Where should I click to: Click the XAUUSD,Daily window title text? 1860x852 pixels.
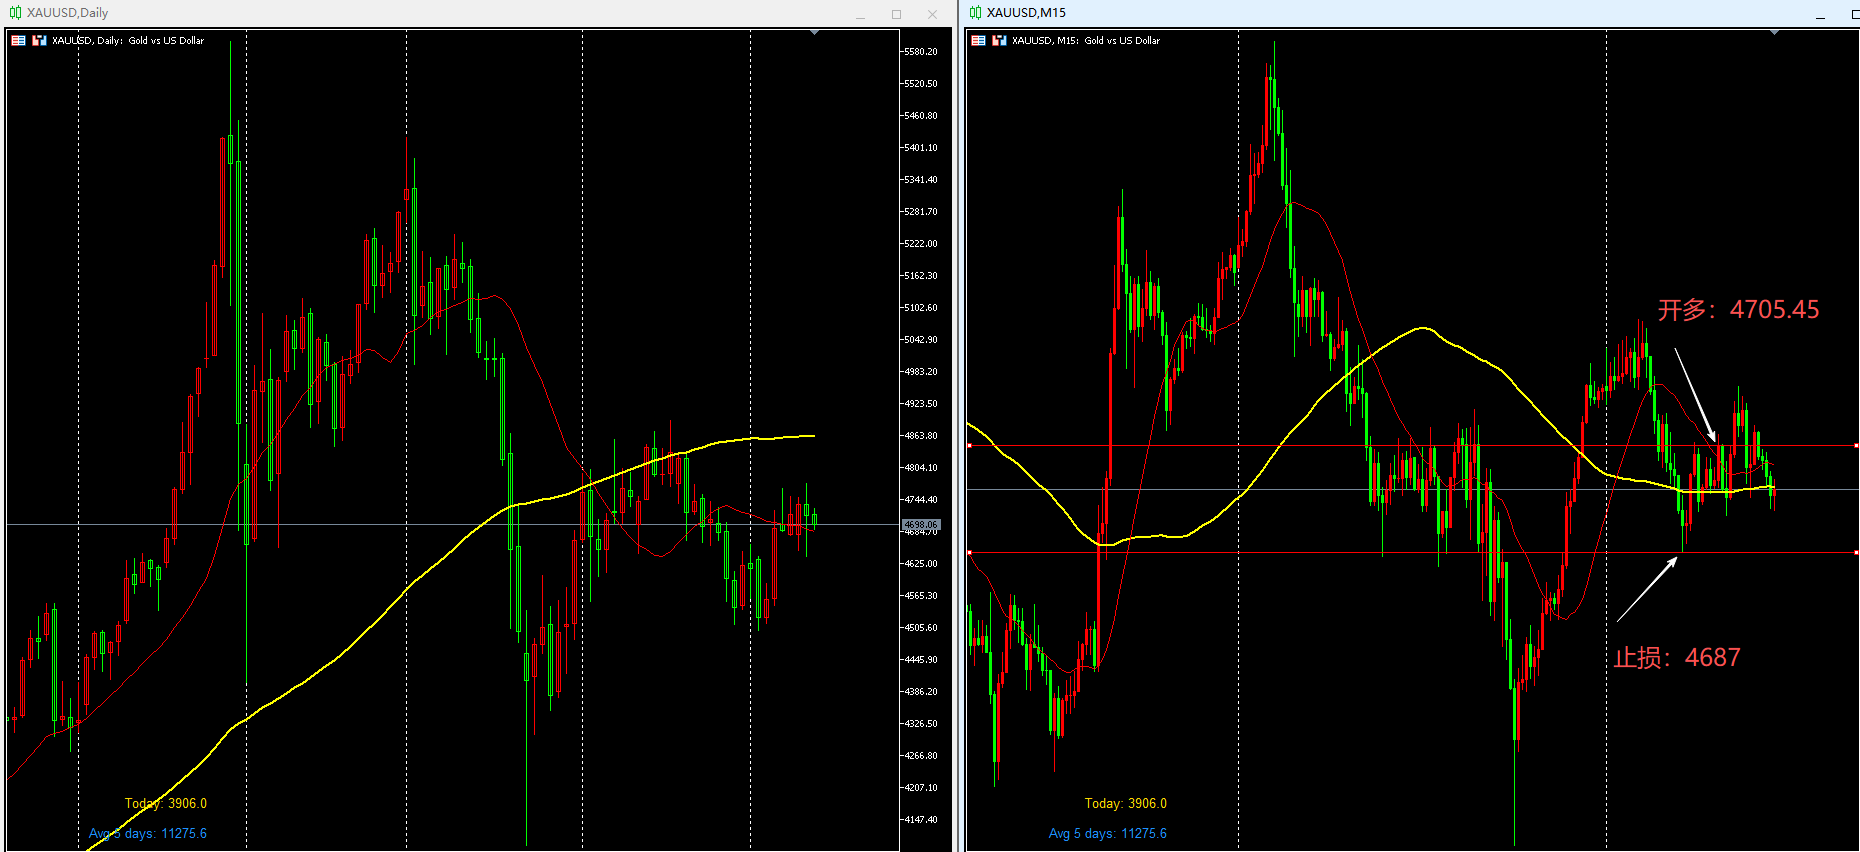(67, 13)
